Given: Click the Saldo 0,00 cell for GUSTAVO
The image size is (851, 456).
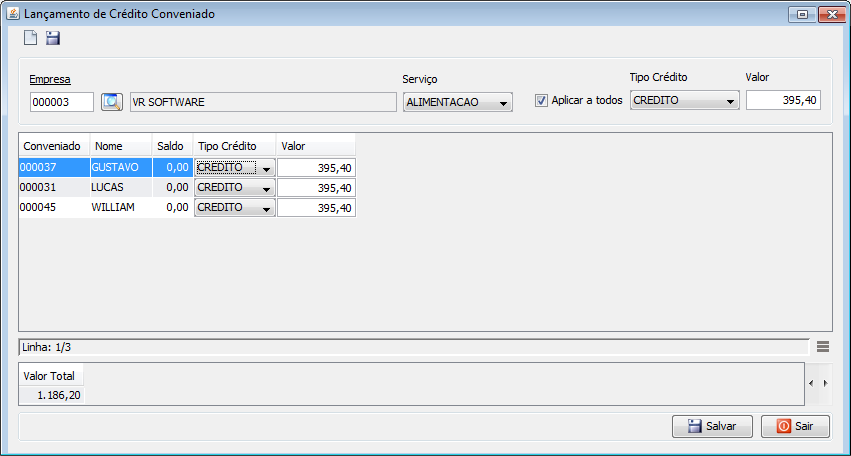Looking at the screenshot, I should (x=173, y=168).
